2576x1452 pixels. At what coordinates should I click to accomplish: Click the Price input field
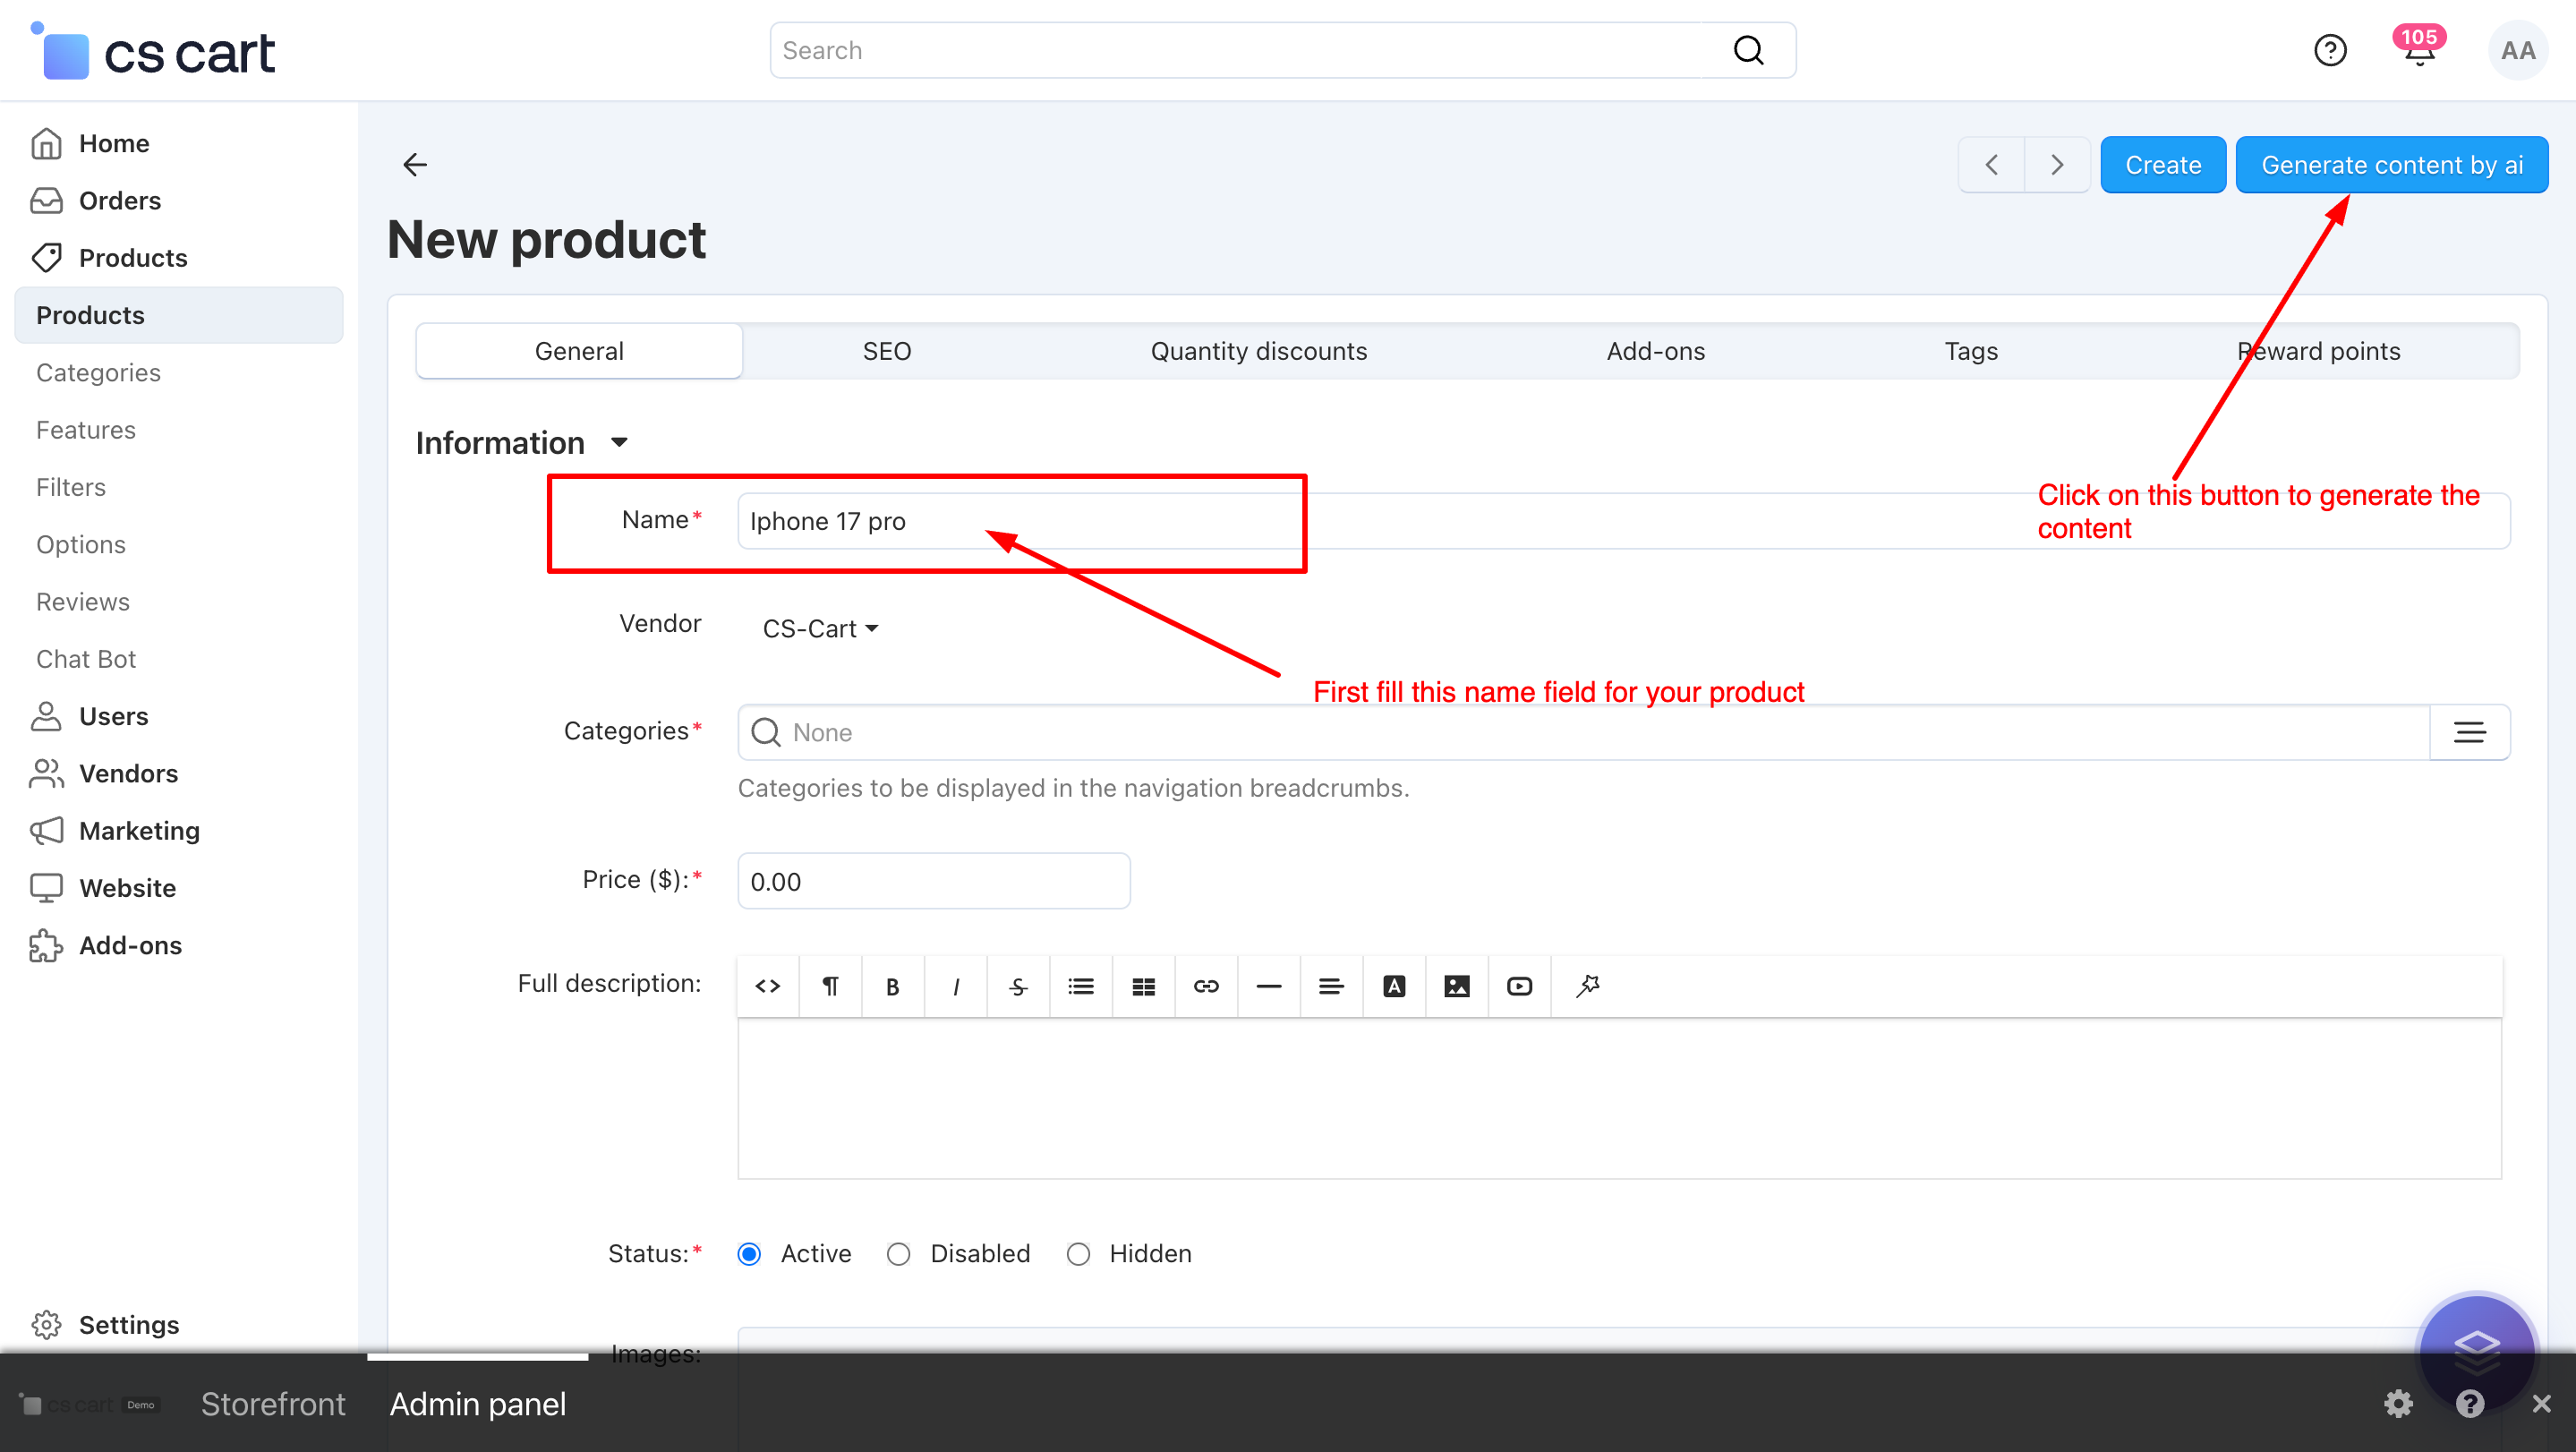tap(933, 881)
